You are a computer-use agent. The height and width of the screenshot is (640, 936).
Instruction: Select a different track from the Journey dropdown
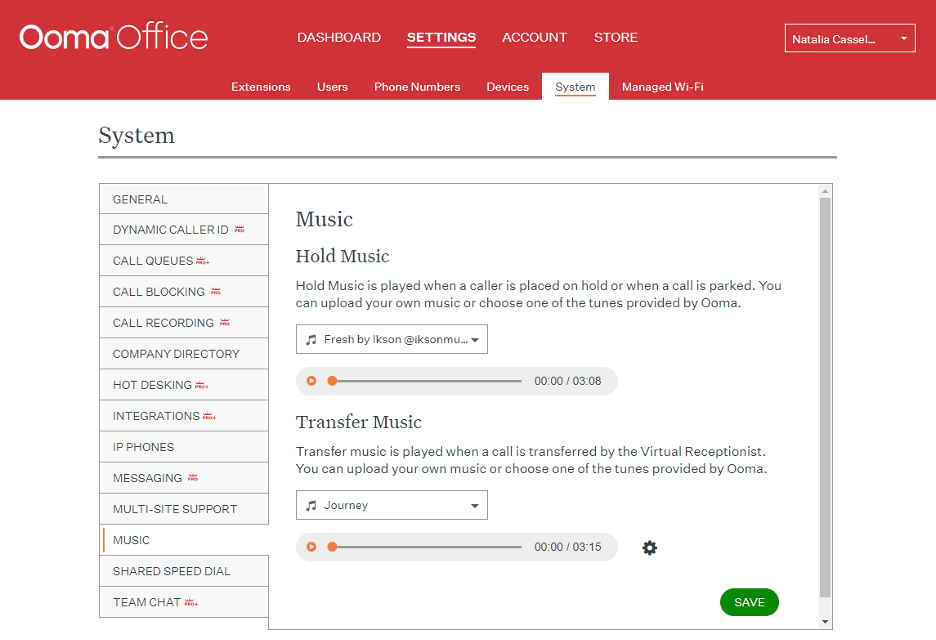point(391,505)
